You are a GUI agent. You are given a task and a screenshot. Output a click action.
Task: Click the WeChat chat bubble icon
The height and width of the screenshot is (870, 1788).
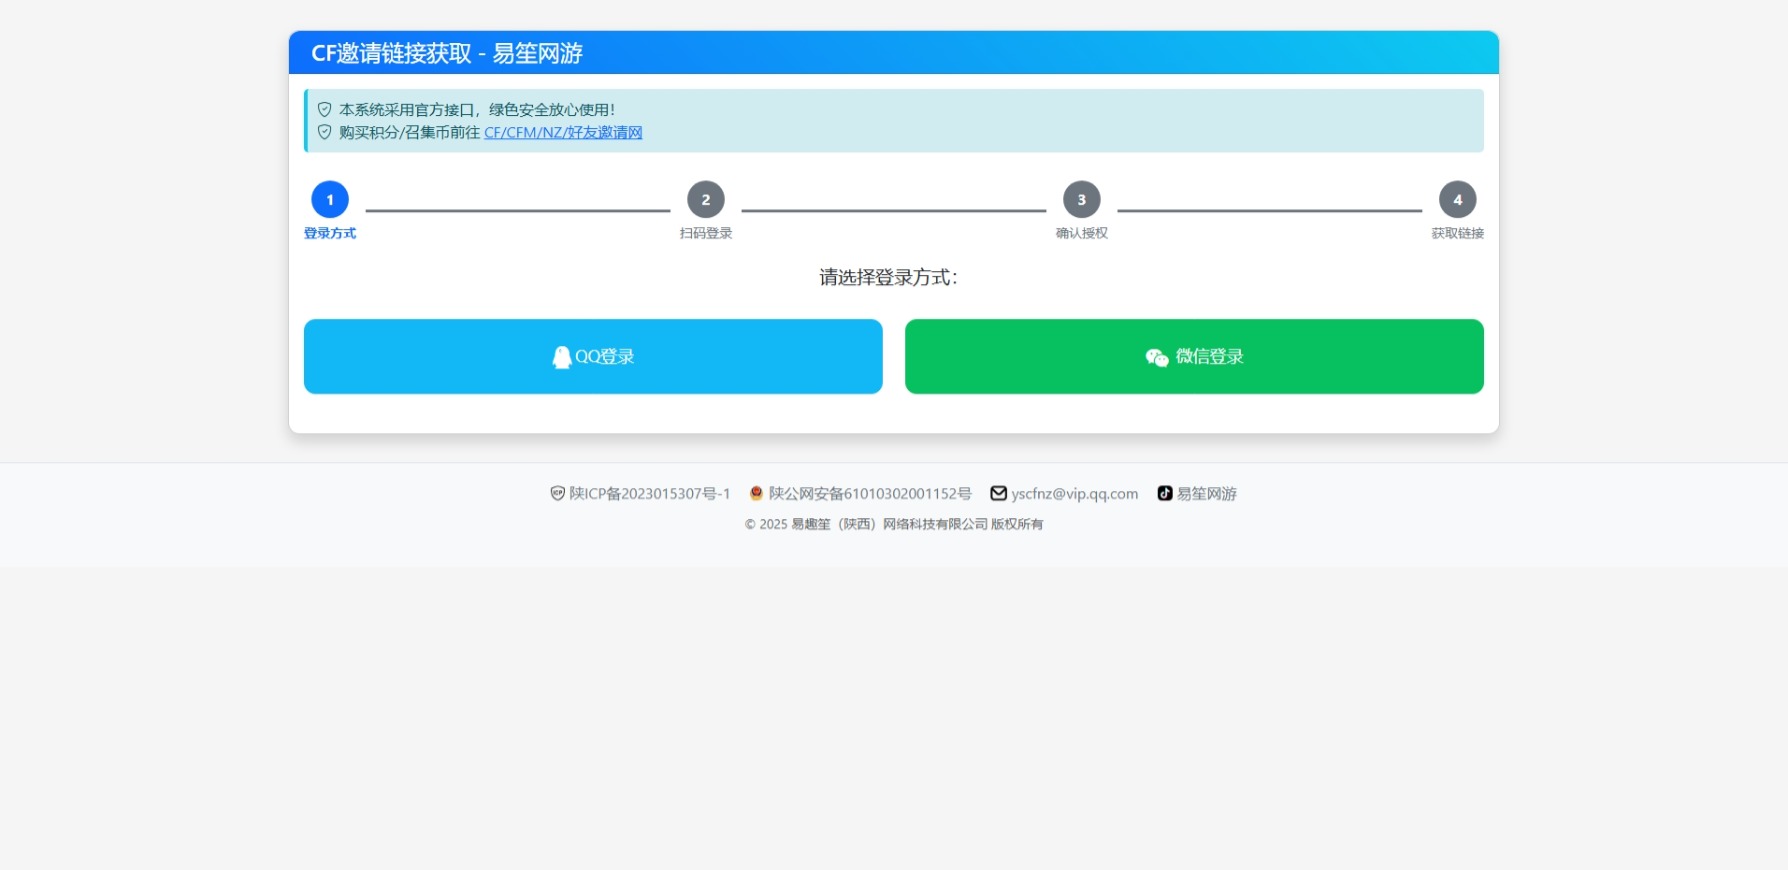pos(1157,358)
